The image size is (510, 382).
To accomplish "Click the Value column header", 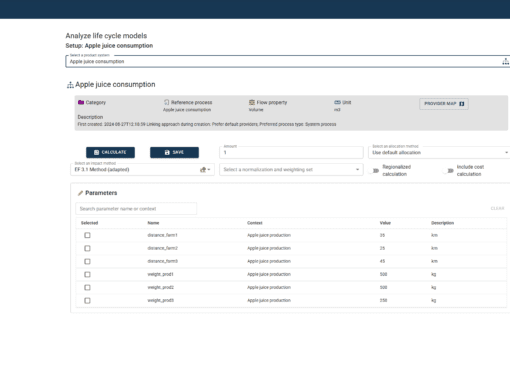I will pos(385,223).
